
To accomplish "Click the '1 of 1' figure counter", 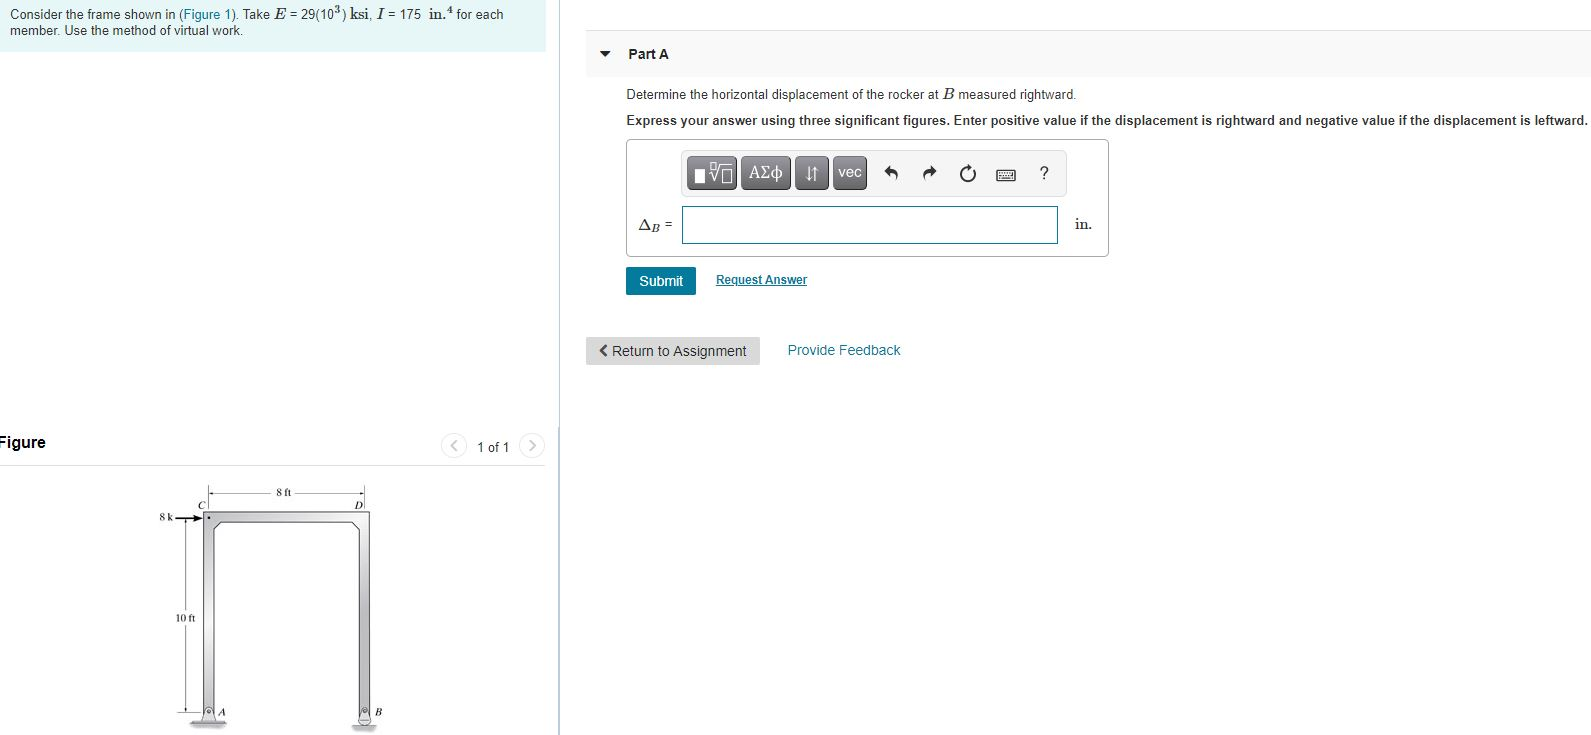I will point(493,447).
